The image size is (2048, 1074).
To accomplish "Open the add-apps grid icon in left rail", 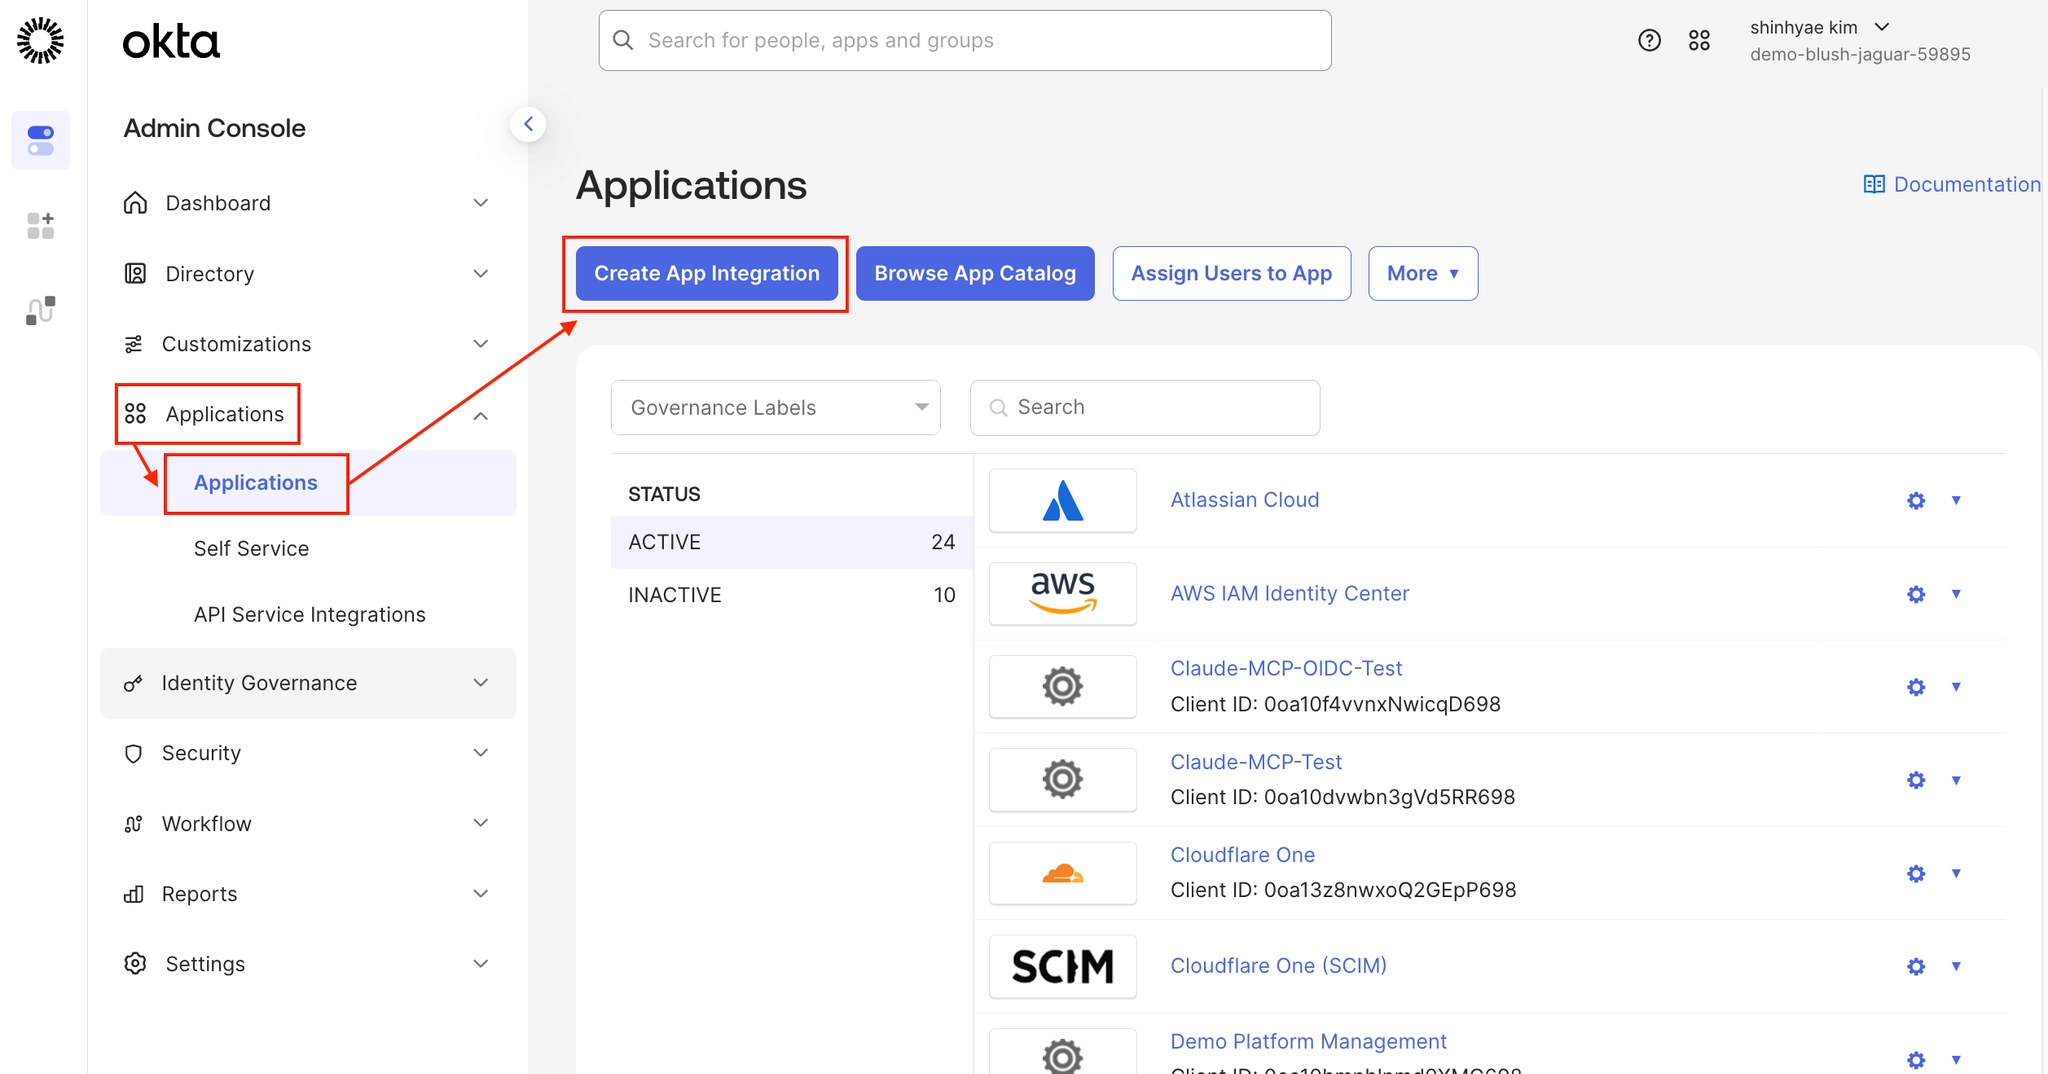I will pos(41,225).
